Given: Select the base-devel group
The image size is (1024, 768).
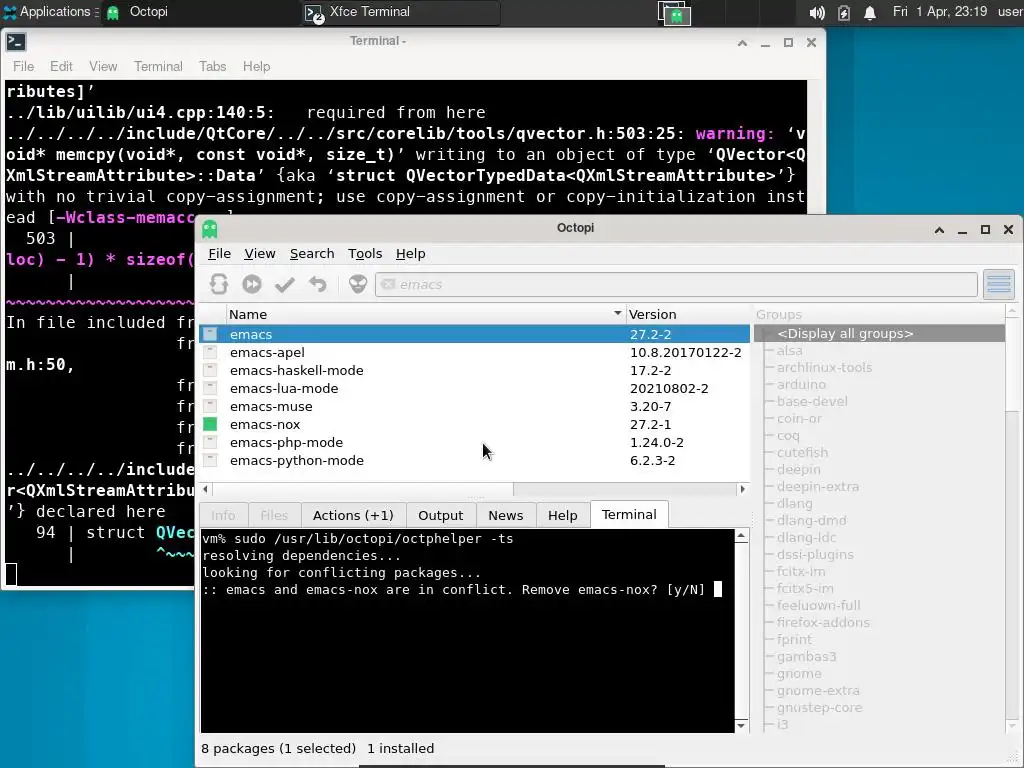Looking at the screenshot, I should click(812, 402).
